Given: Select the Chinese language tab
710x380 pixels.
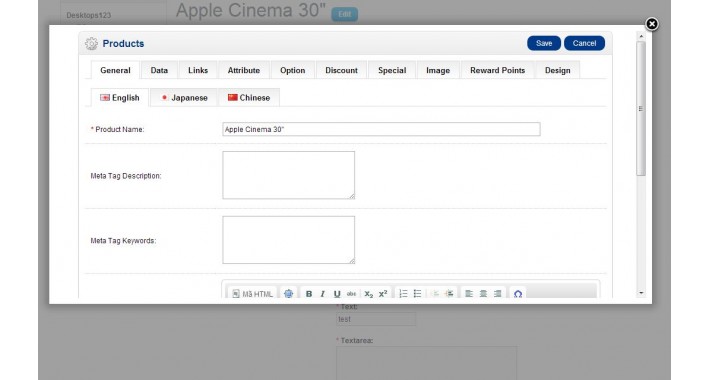Looking at the screenshot, I should [249, 97].
